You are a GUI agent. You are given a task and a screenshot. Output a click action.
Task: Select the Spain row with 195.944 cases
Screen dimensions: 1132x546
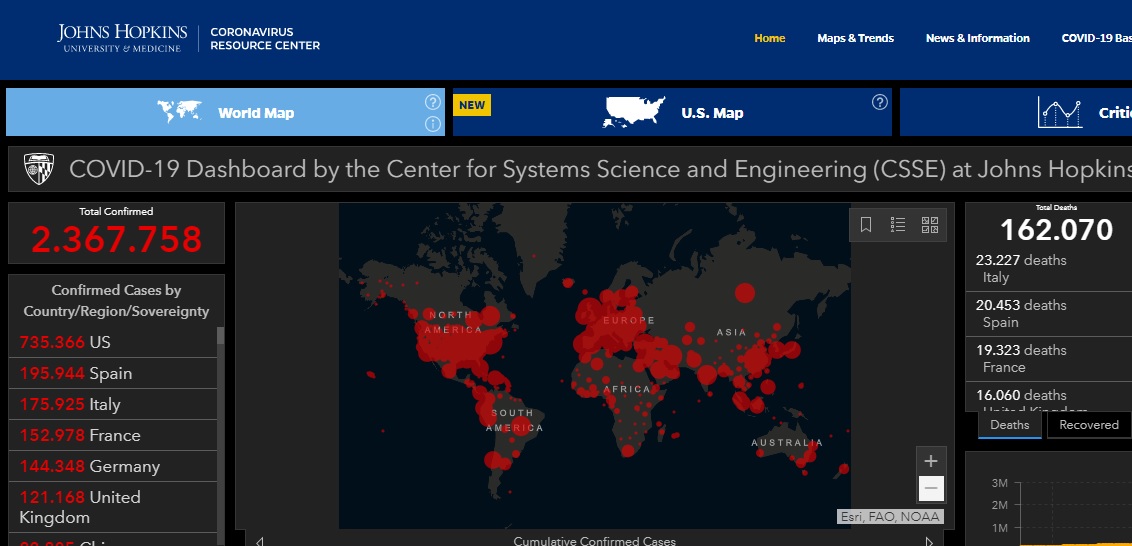113,373
